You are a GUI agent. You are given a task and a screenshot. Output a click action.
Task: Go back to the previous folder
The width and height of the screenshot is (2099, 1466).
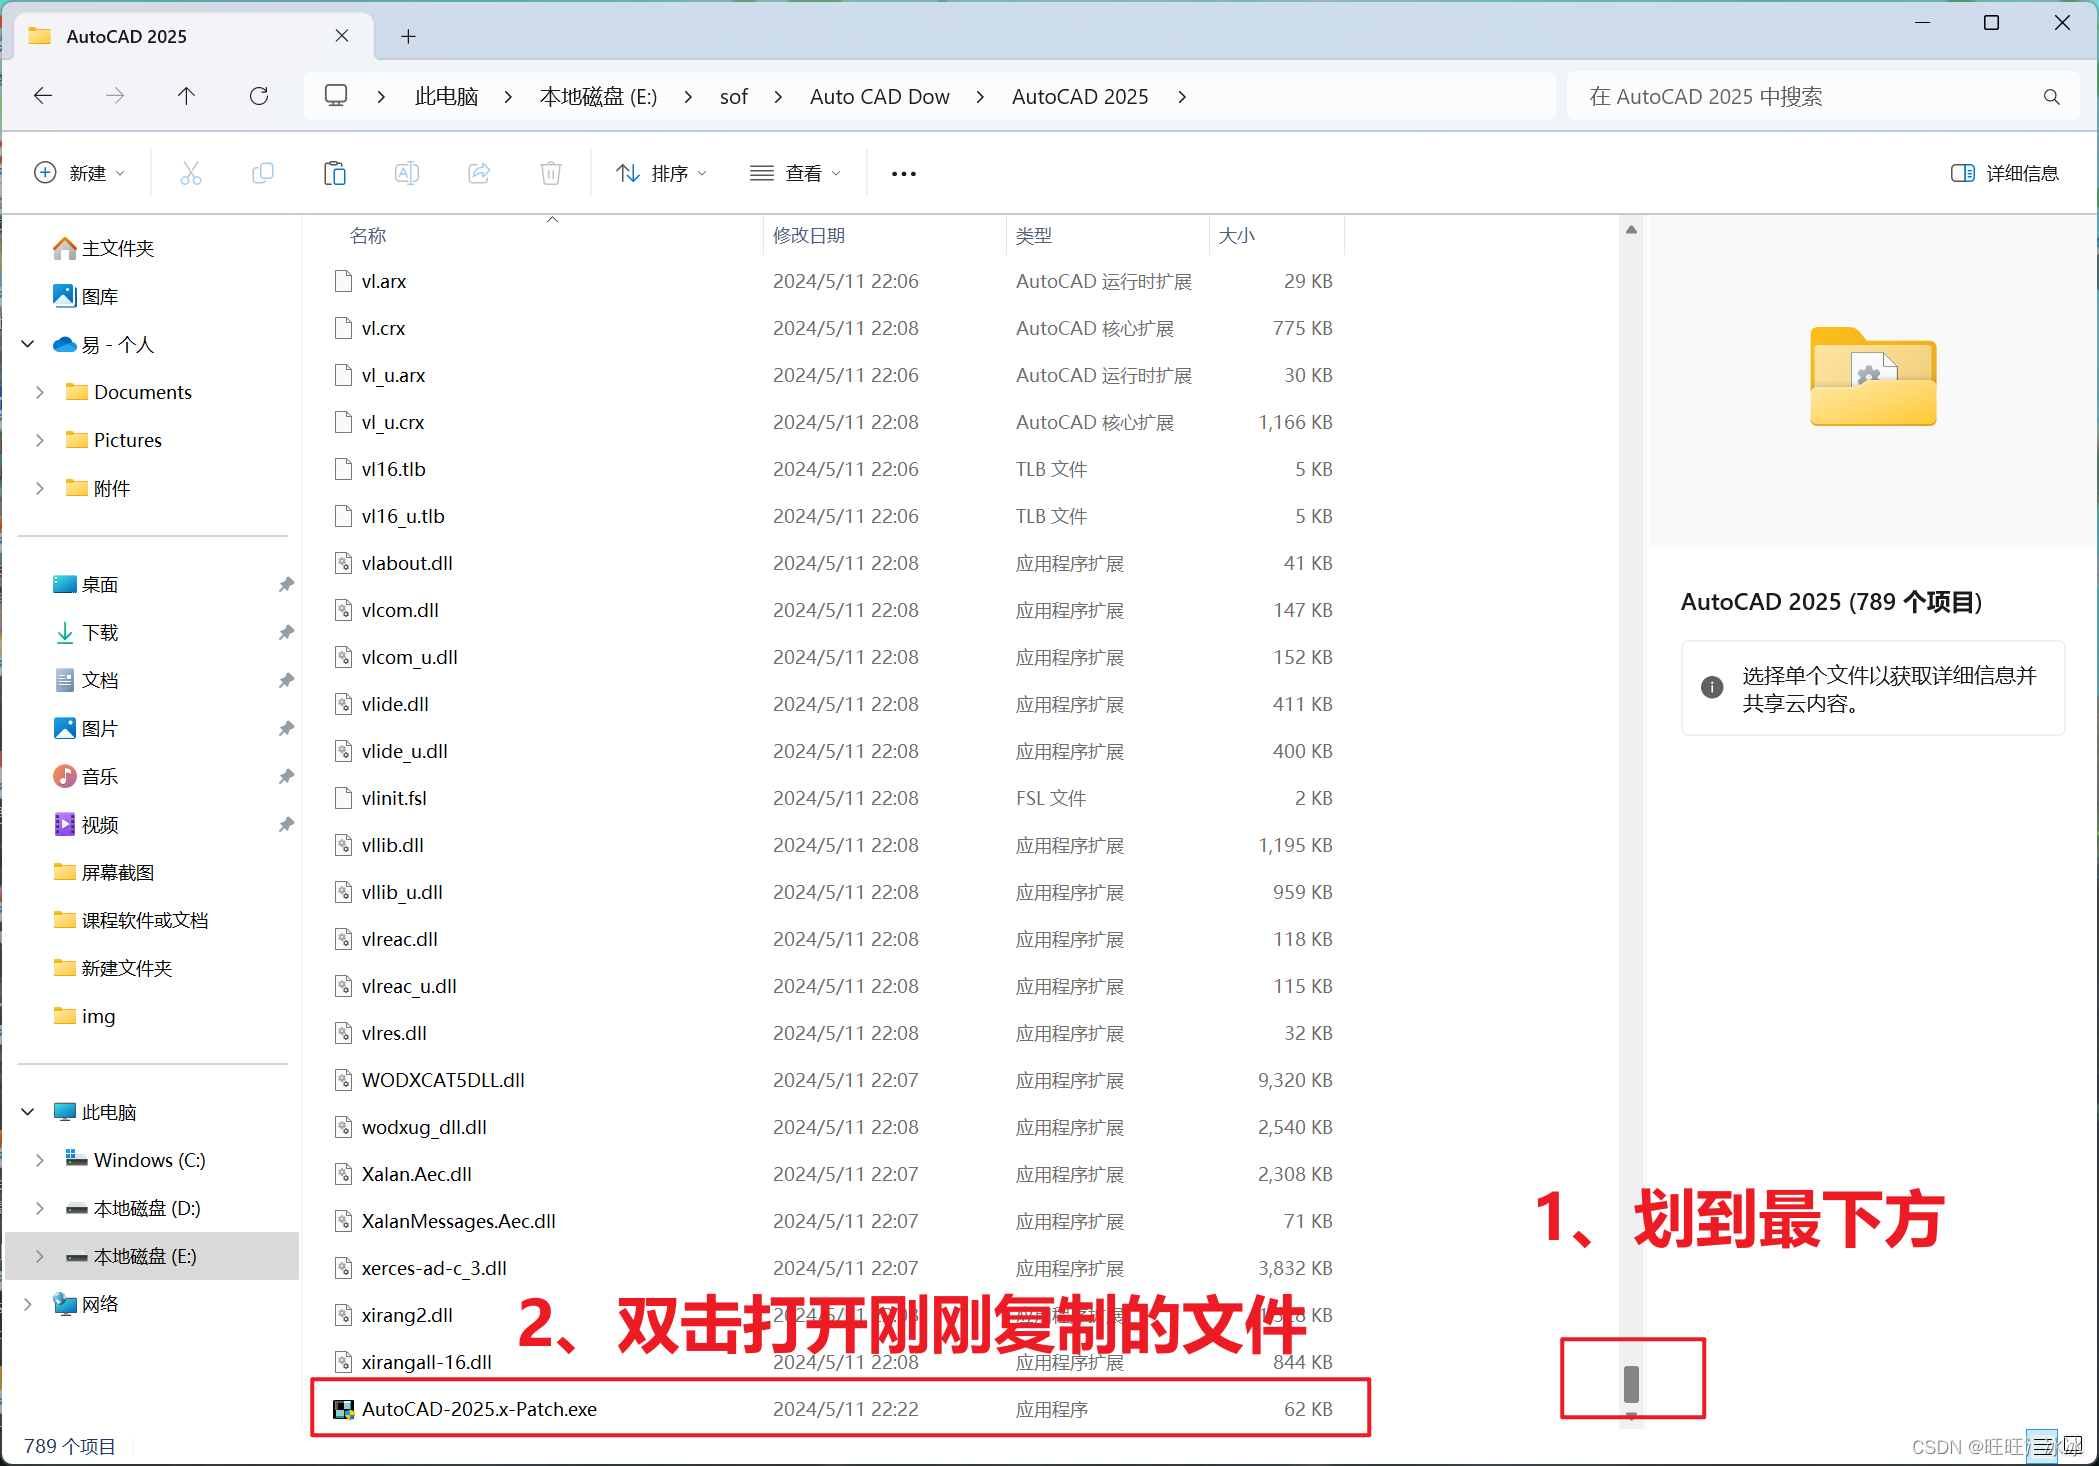43,96
